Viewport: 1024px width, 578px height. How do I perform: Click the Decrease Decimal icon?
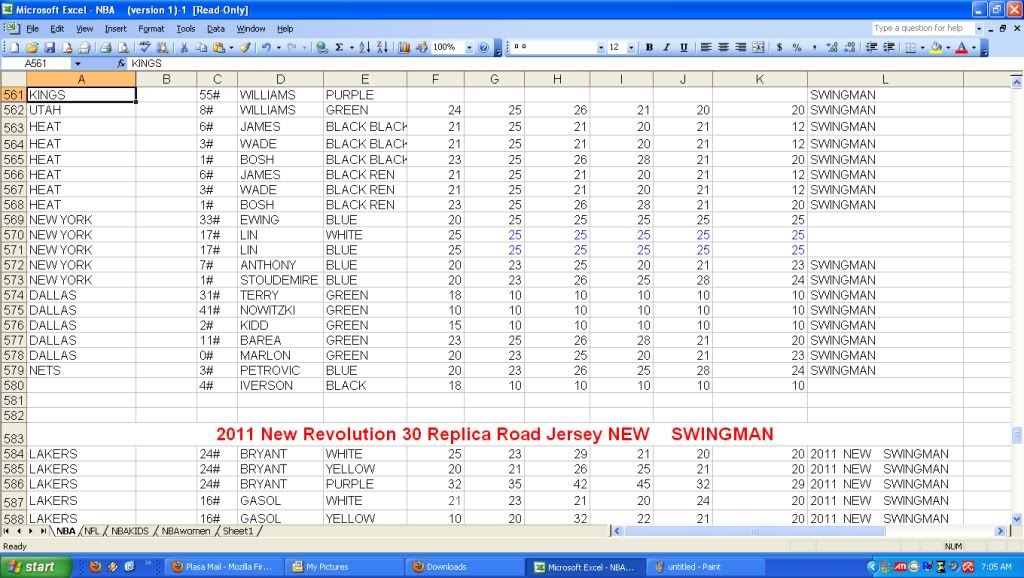(x=849, y=48)
